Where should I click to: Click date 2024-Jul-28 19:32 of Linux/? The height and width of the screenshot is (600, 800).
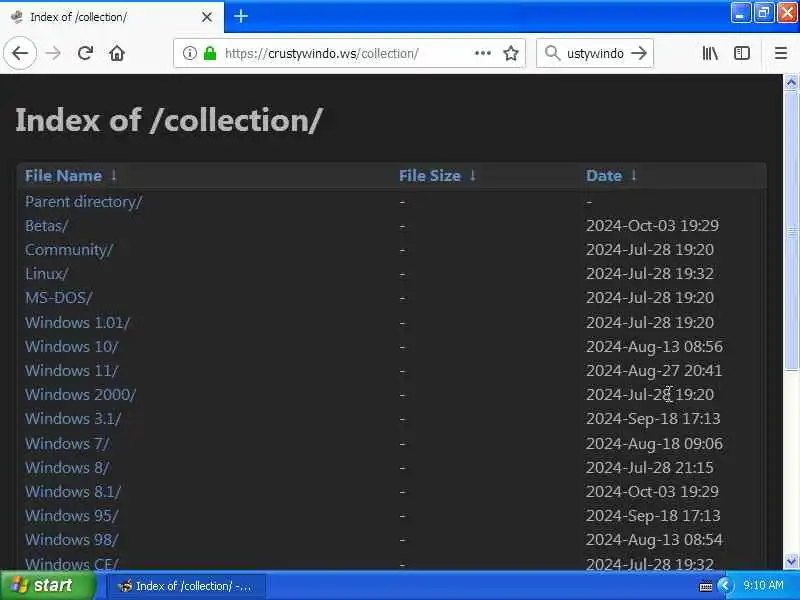(x=649, y=273)
